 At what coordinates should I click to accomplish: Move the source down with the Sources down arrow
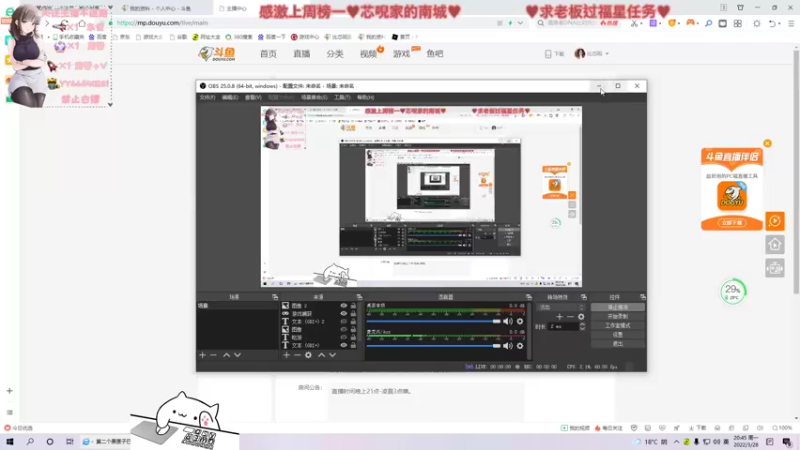[x=332, y=355]
